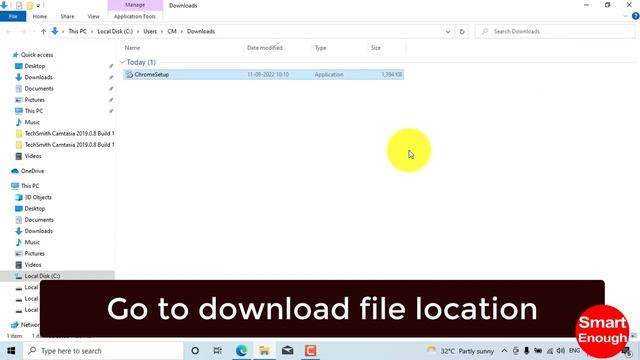
Task: Open the address bar history dropdown
Action: pyautogui.click(x=448, y=31)
